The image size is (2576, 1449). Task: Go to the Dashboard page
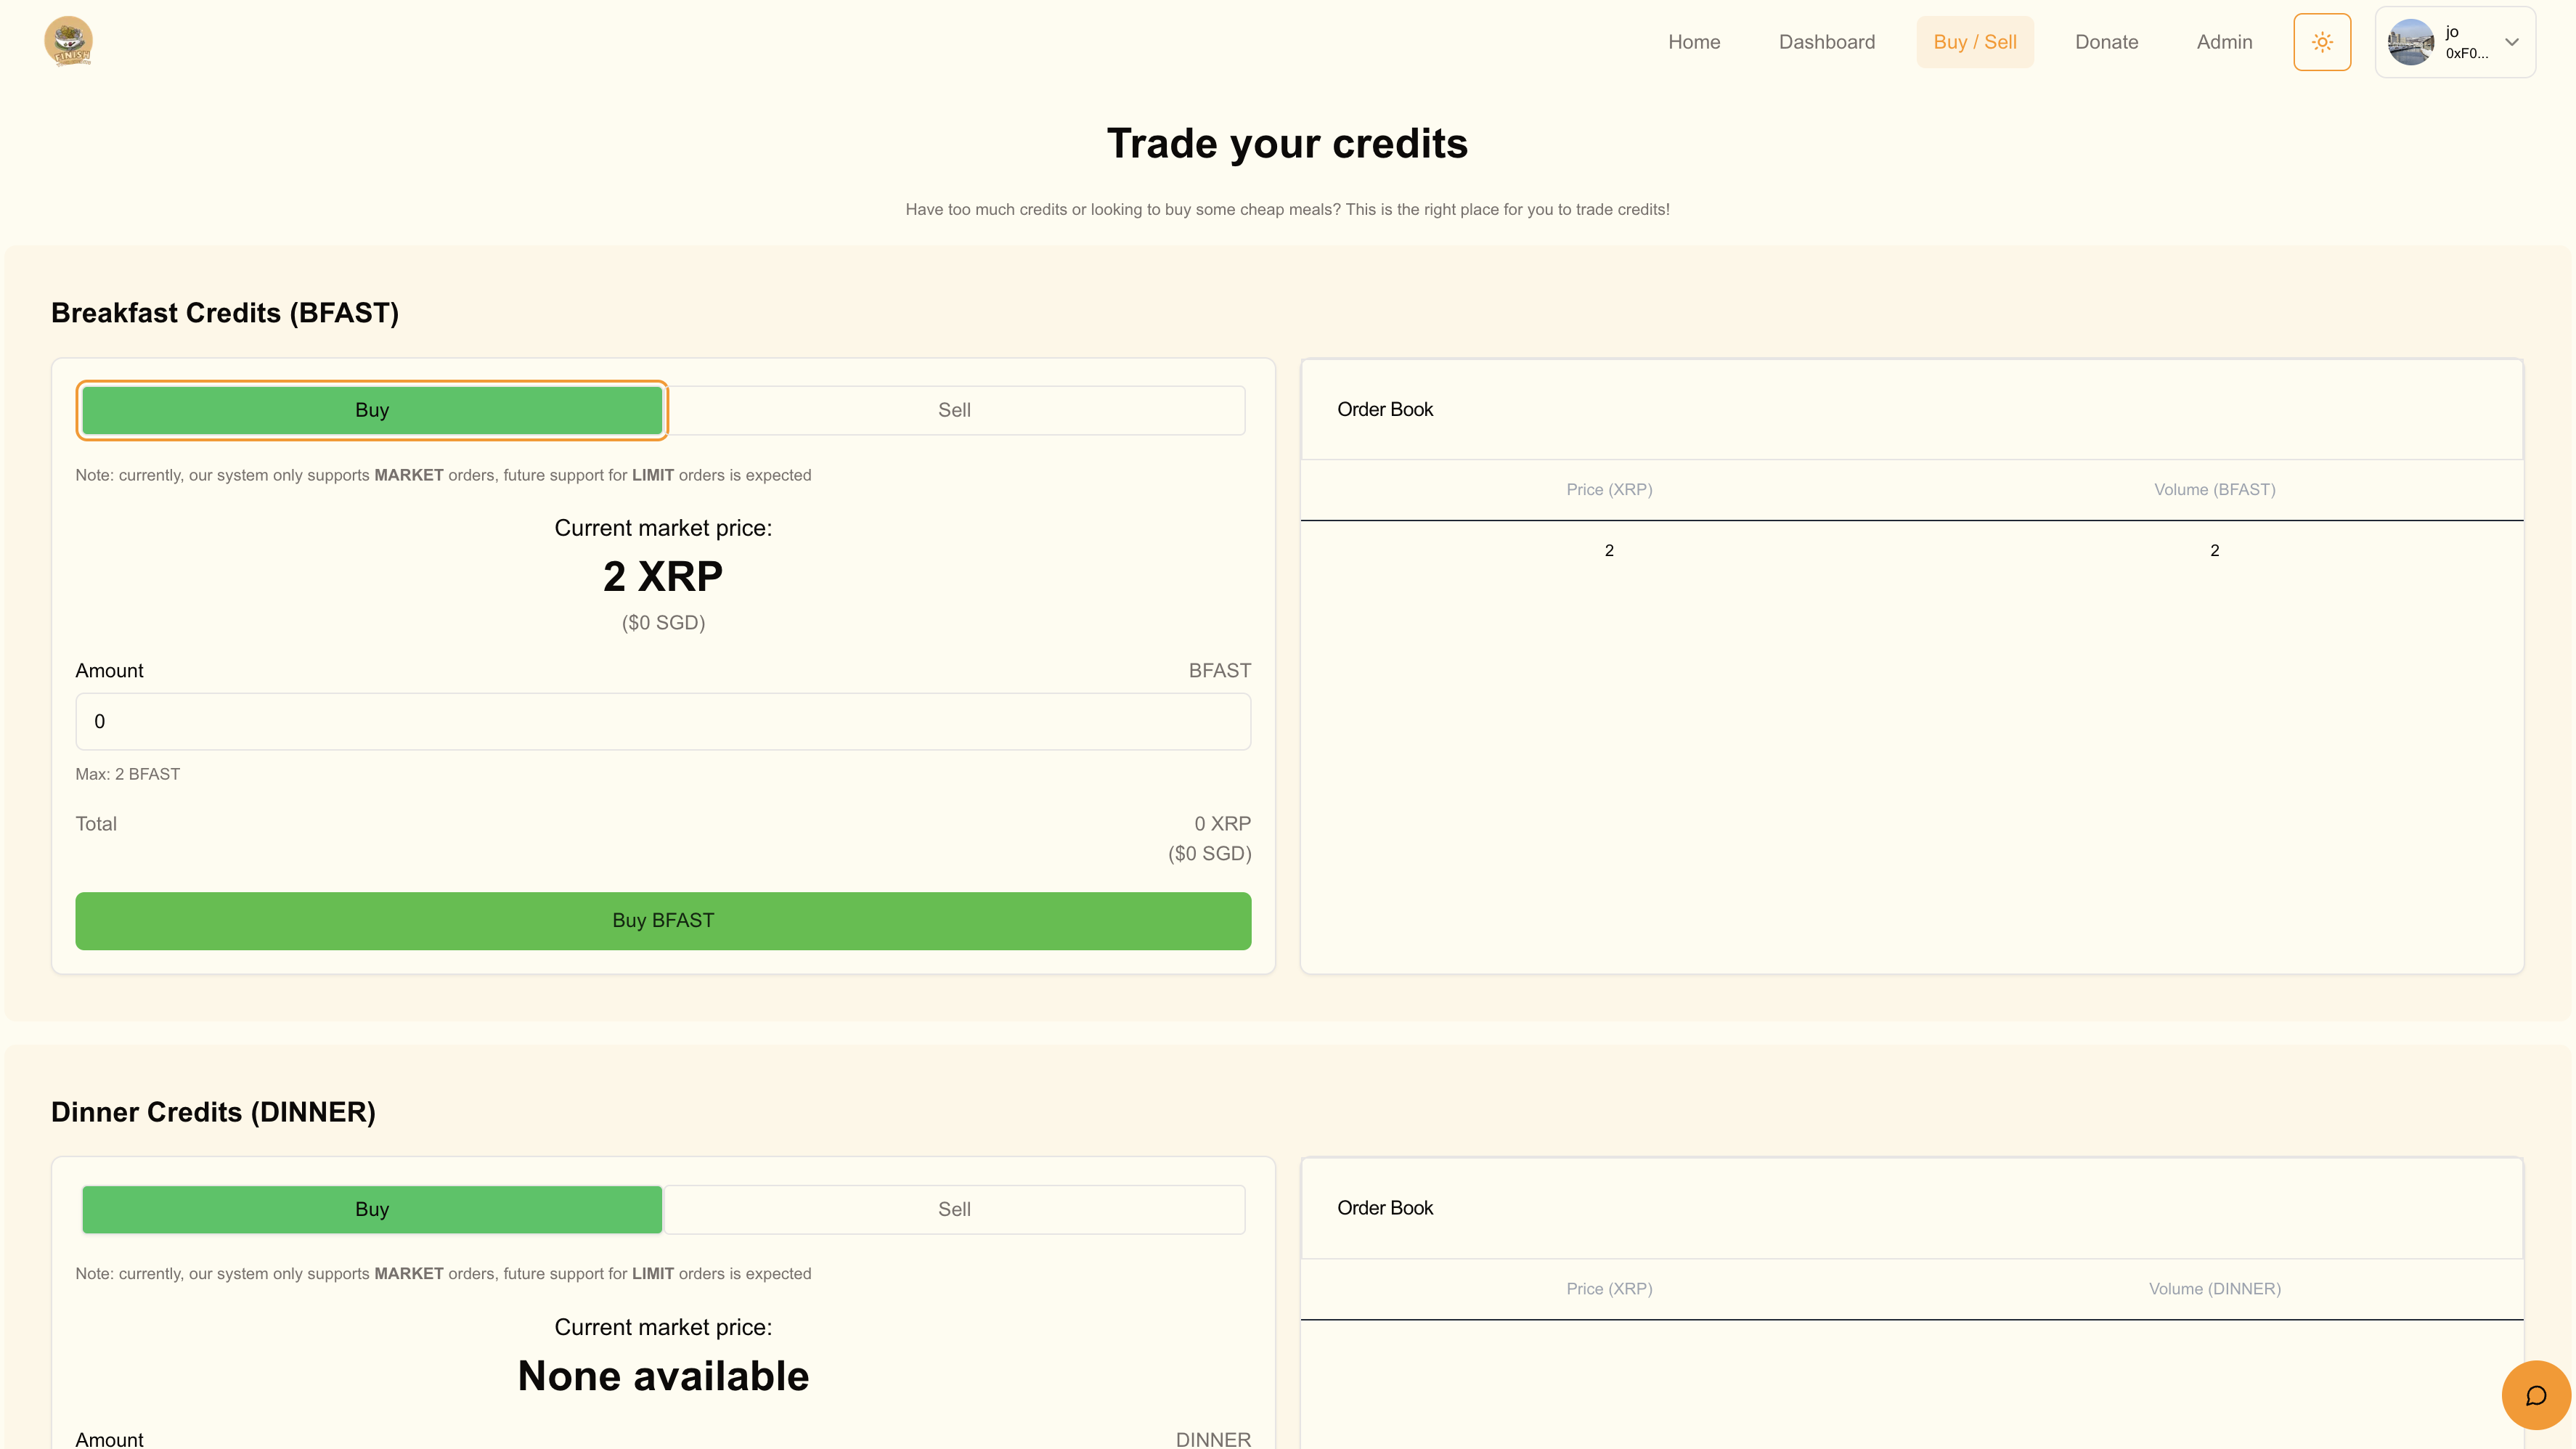click(1826, 42)
